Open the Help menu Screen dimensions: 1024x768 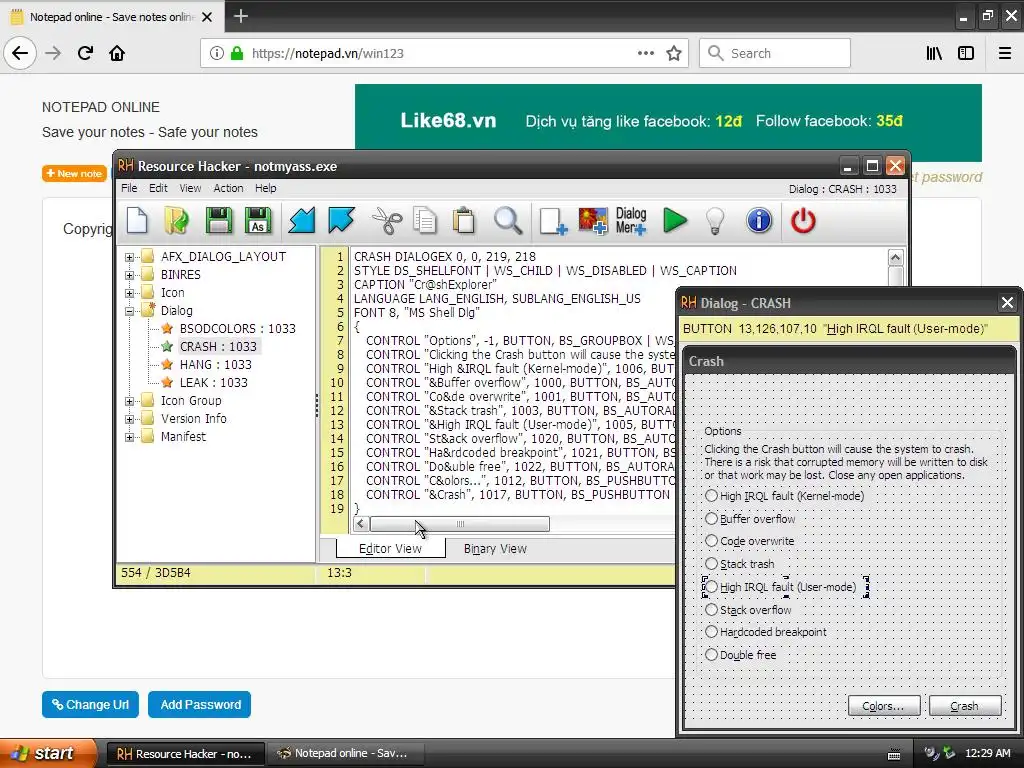coord(265,188)
